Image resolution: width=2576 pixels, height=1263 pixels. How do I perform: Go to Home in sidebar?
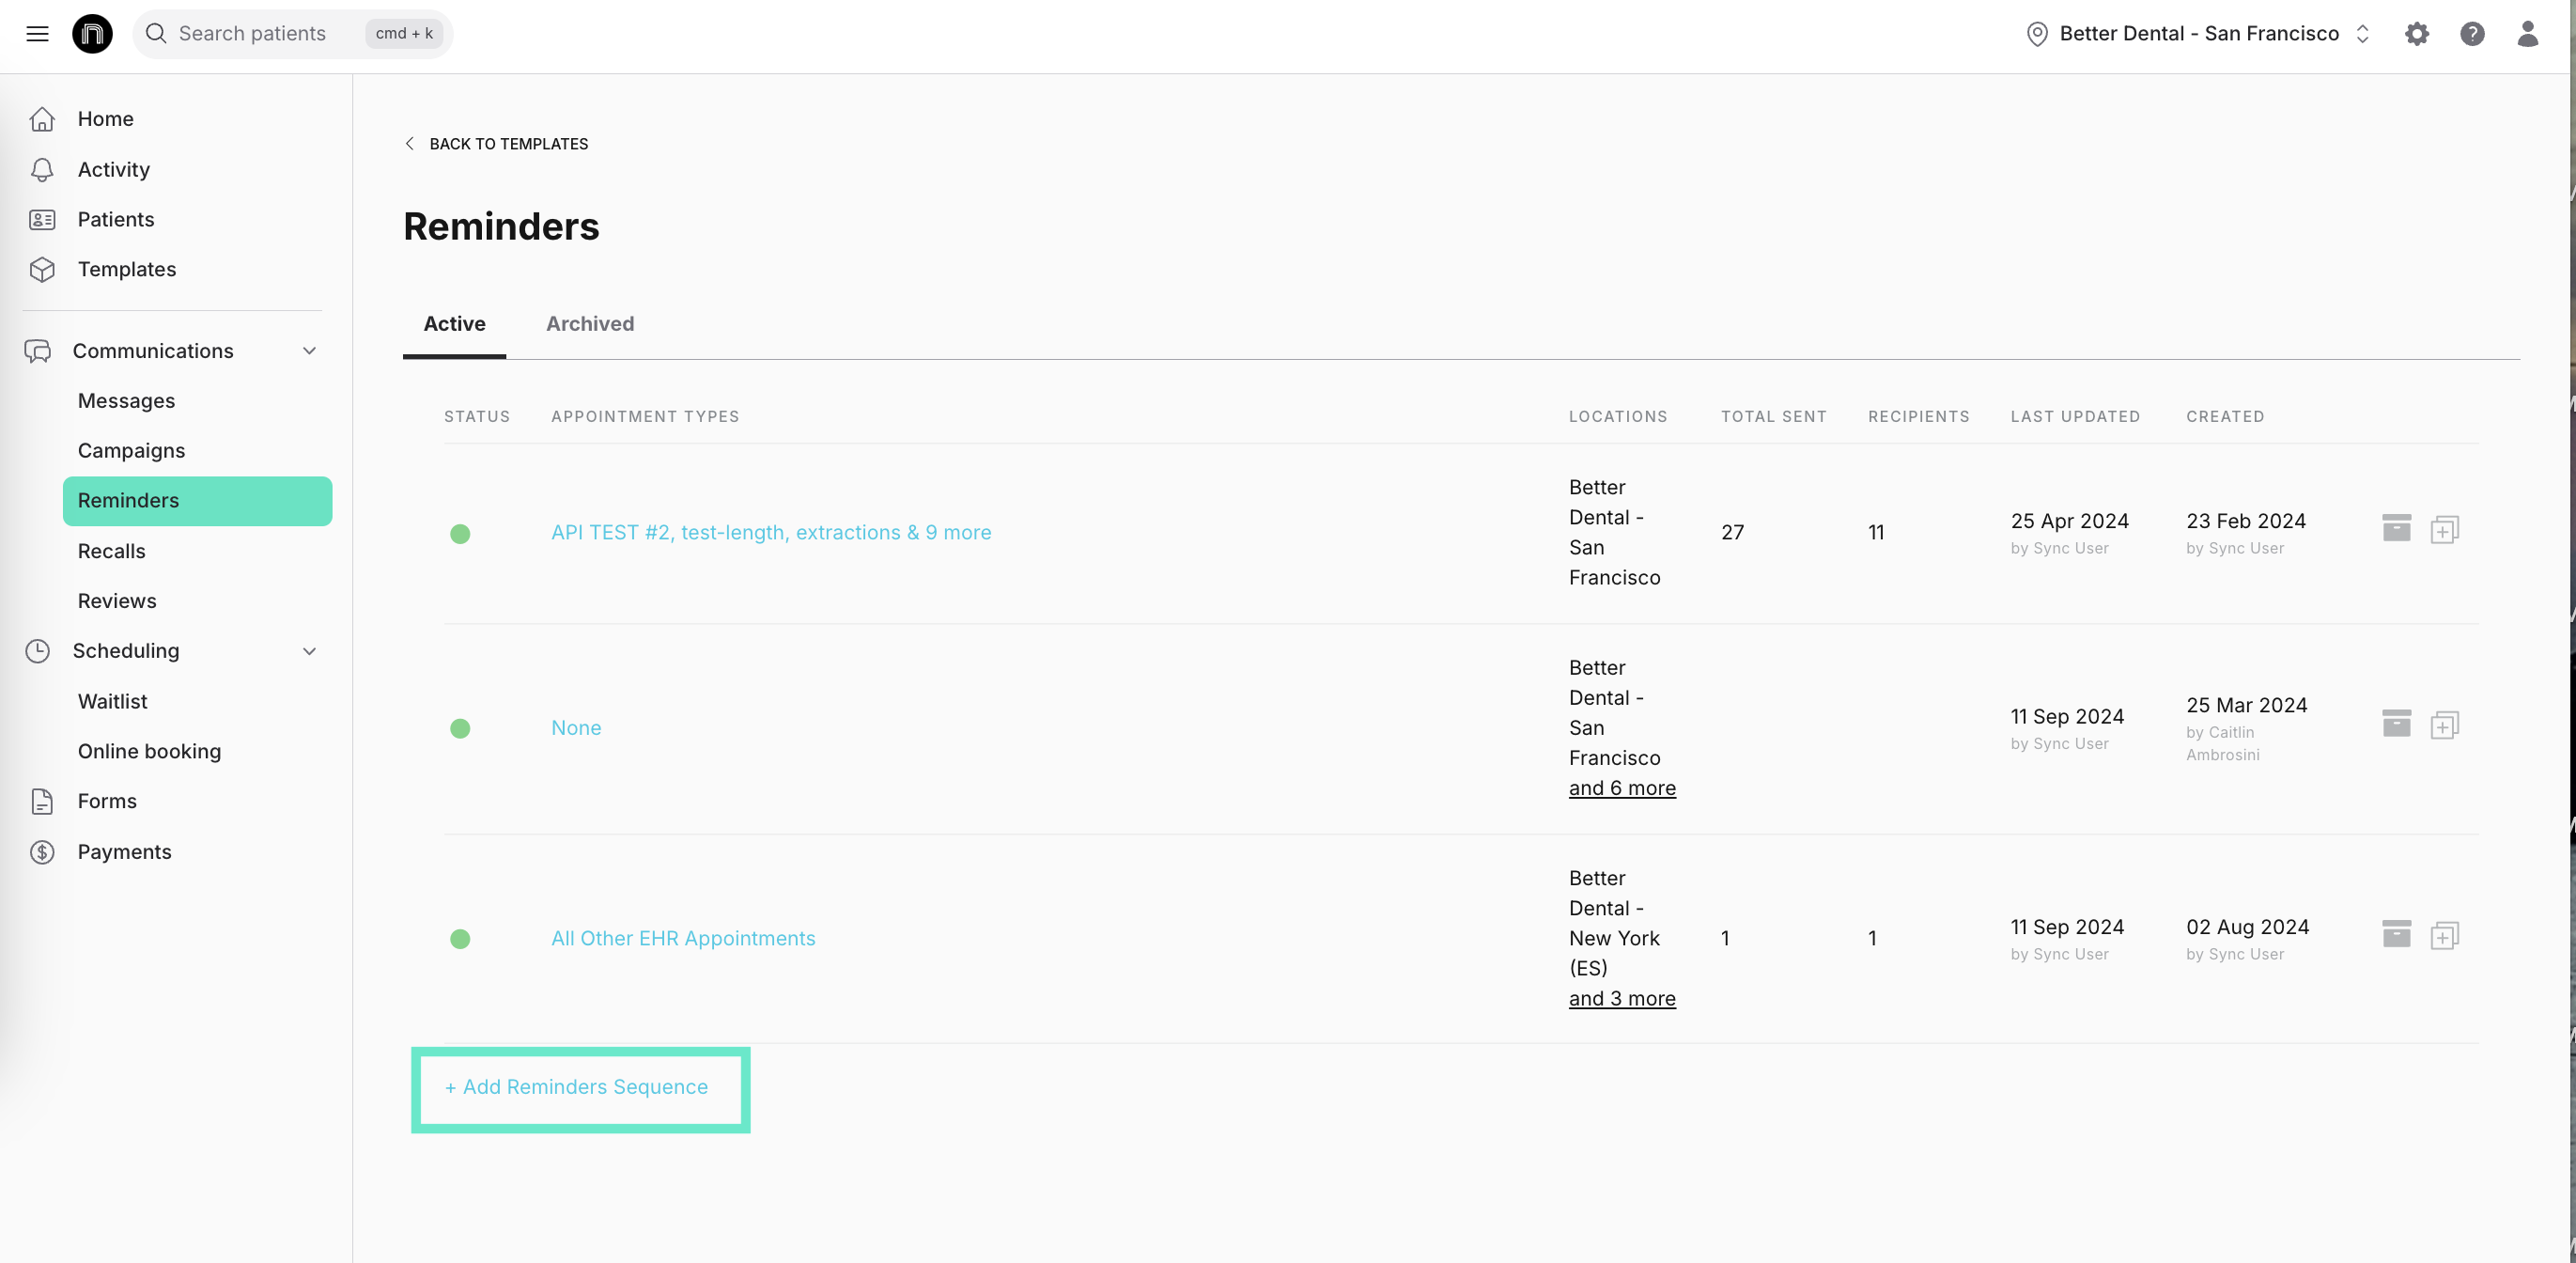pos(105,119)
